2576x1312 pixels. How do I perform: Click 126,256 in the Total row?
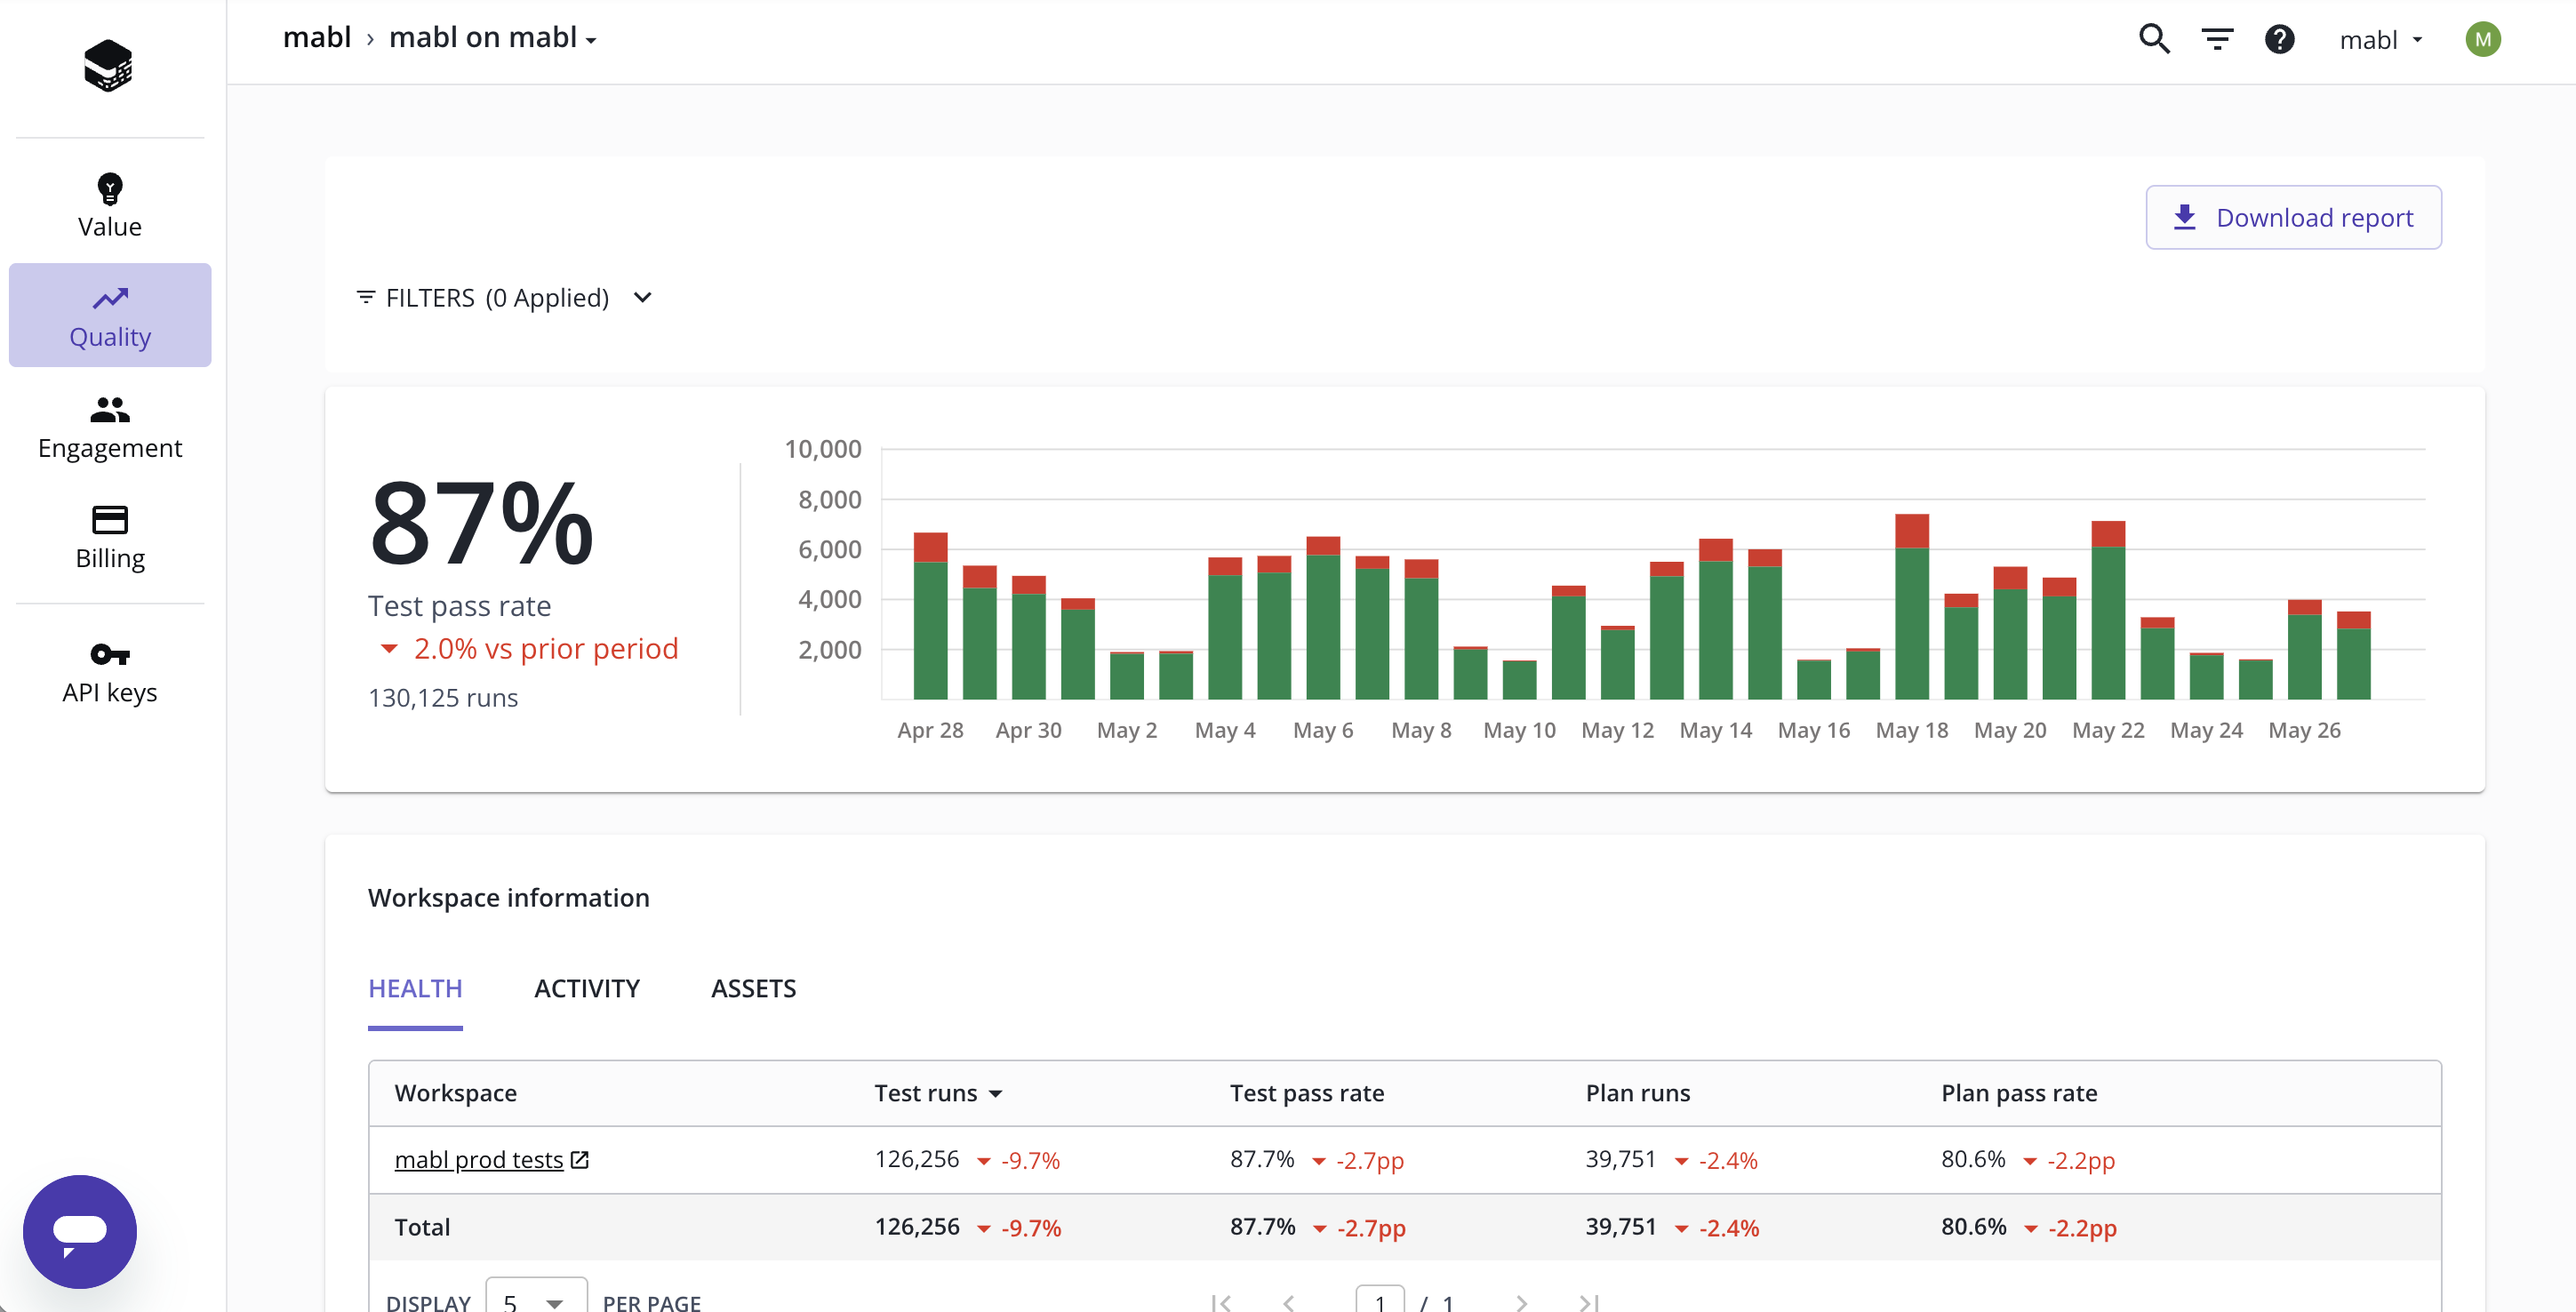click(916, 1227)
